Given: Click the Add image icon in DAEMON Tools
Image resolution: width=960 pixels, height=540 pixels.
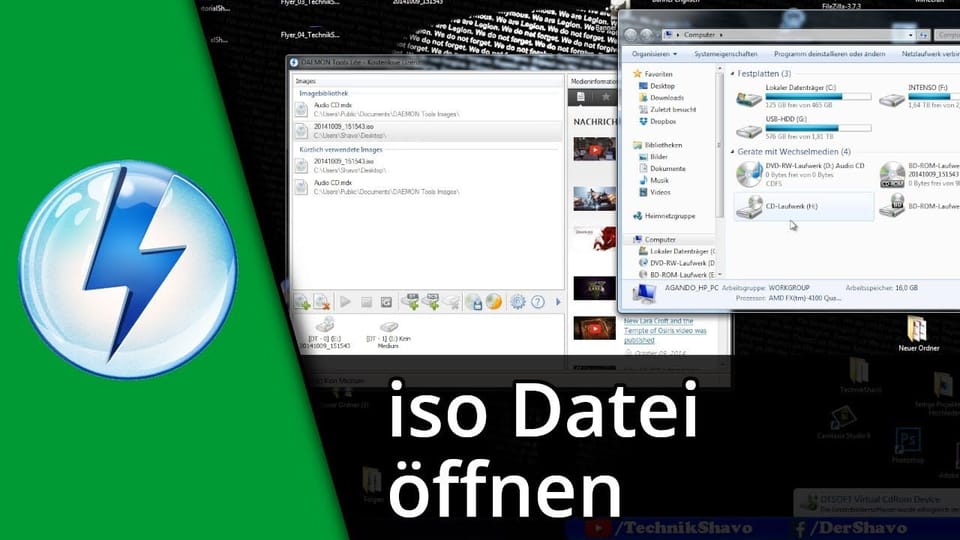Looking at the screenshot, I should (x=302, y=301).
